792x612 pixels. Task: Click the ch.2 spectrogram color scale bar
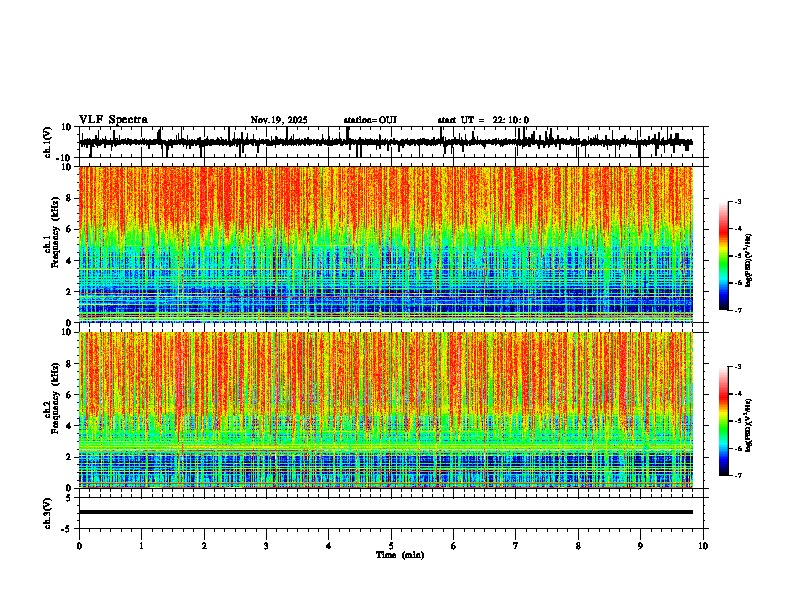point(724,421)
